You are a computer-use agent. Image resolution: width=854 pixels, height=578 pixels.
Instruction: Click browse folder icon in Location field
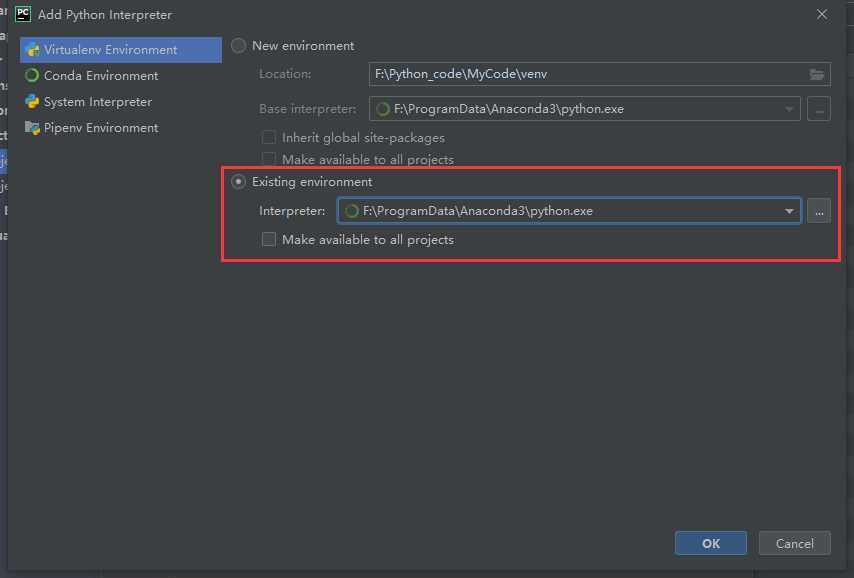(816, 74)
